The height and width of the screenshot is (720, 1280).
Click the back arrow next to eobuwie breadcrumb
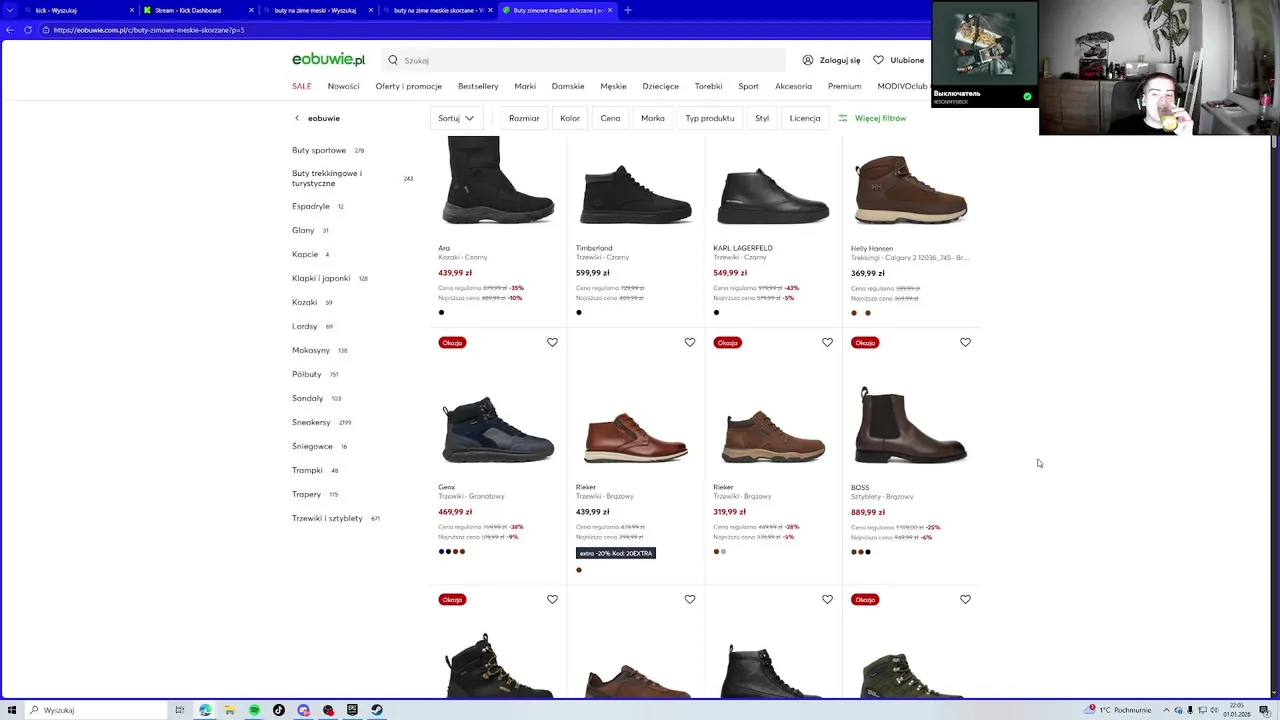297,118
